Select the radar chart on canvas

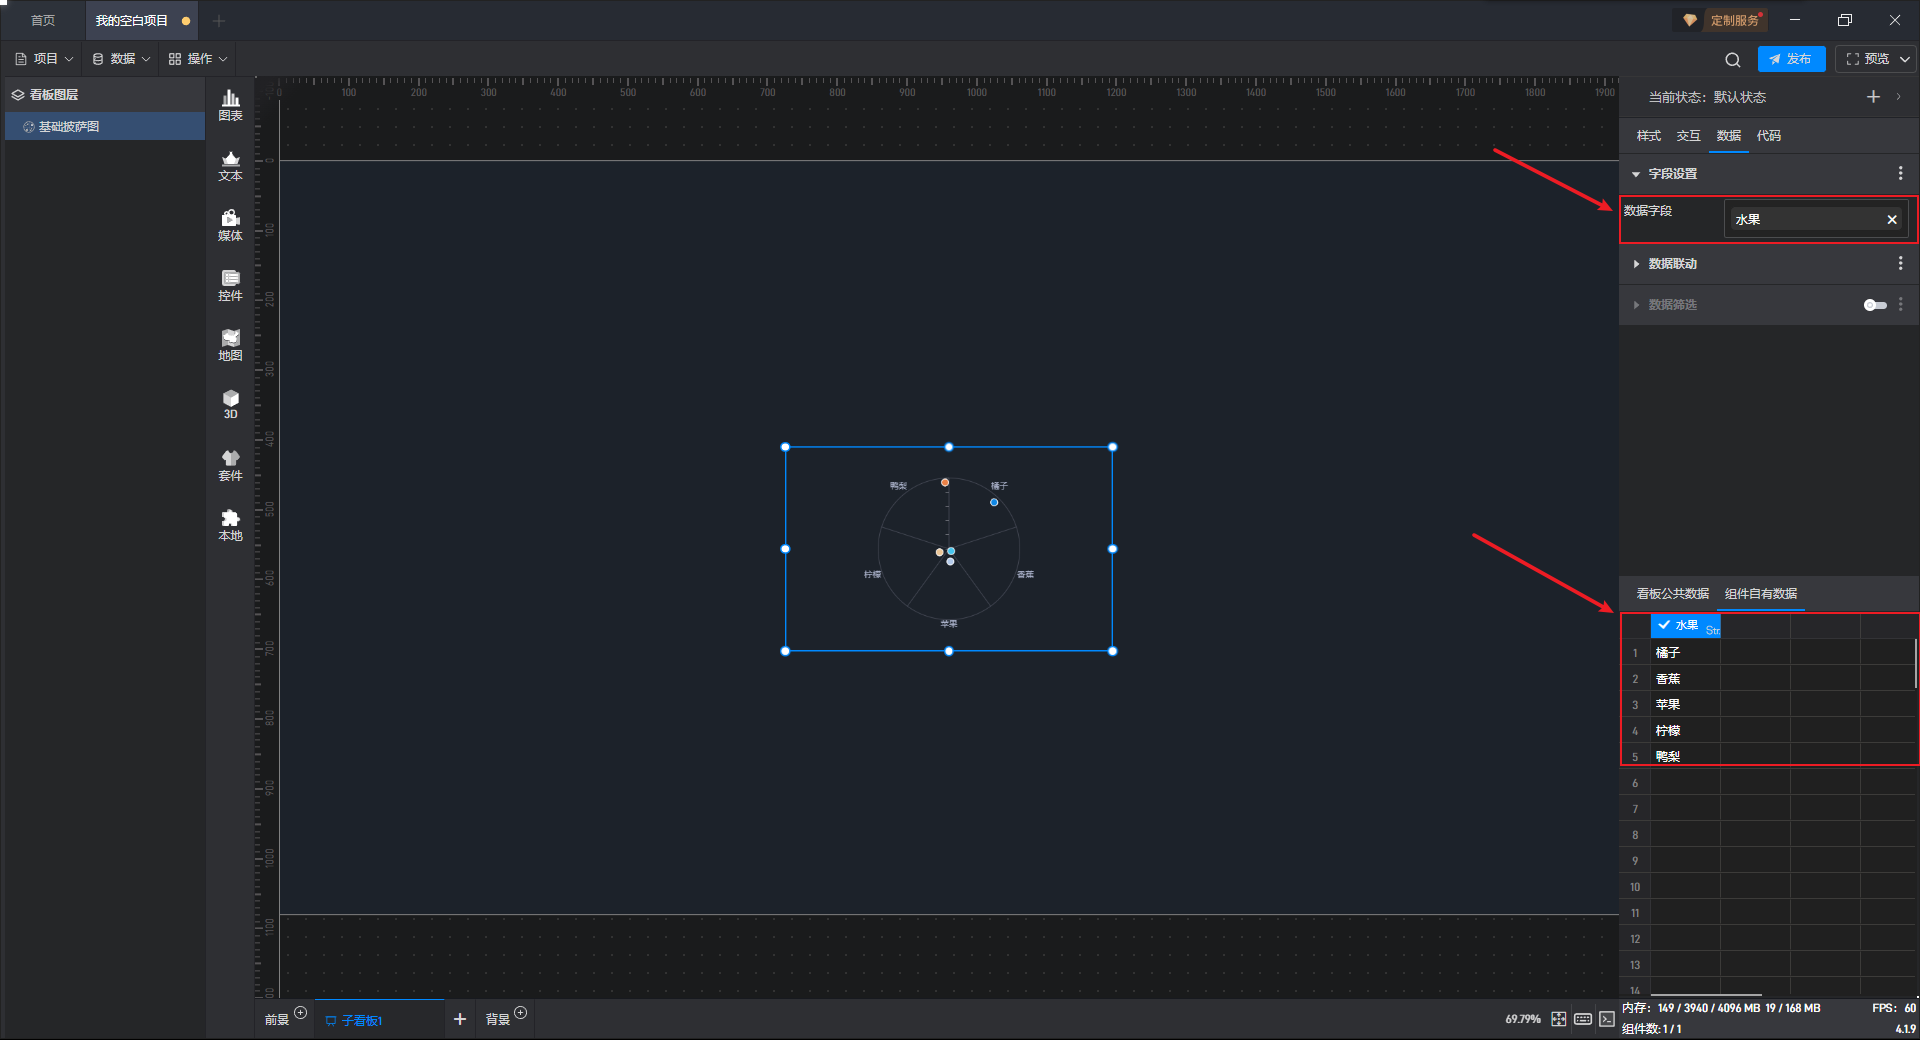(x=949, y=549)
